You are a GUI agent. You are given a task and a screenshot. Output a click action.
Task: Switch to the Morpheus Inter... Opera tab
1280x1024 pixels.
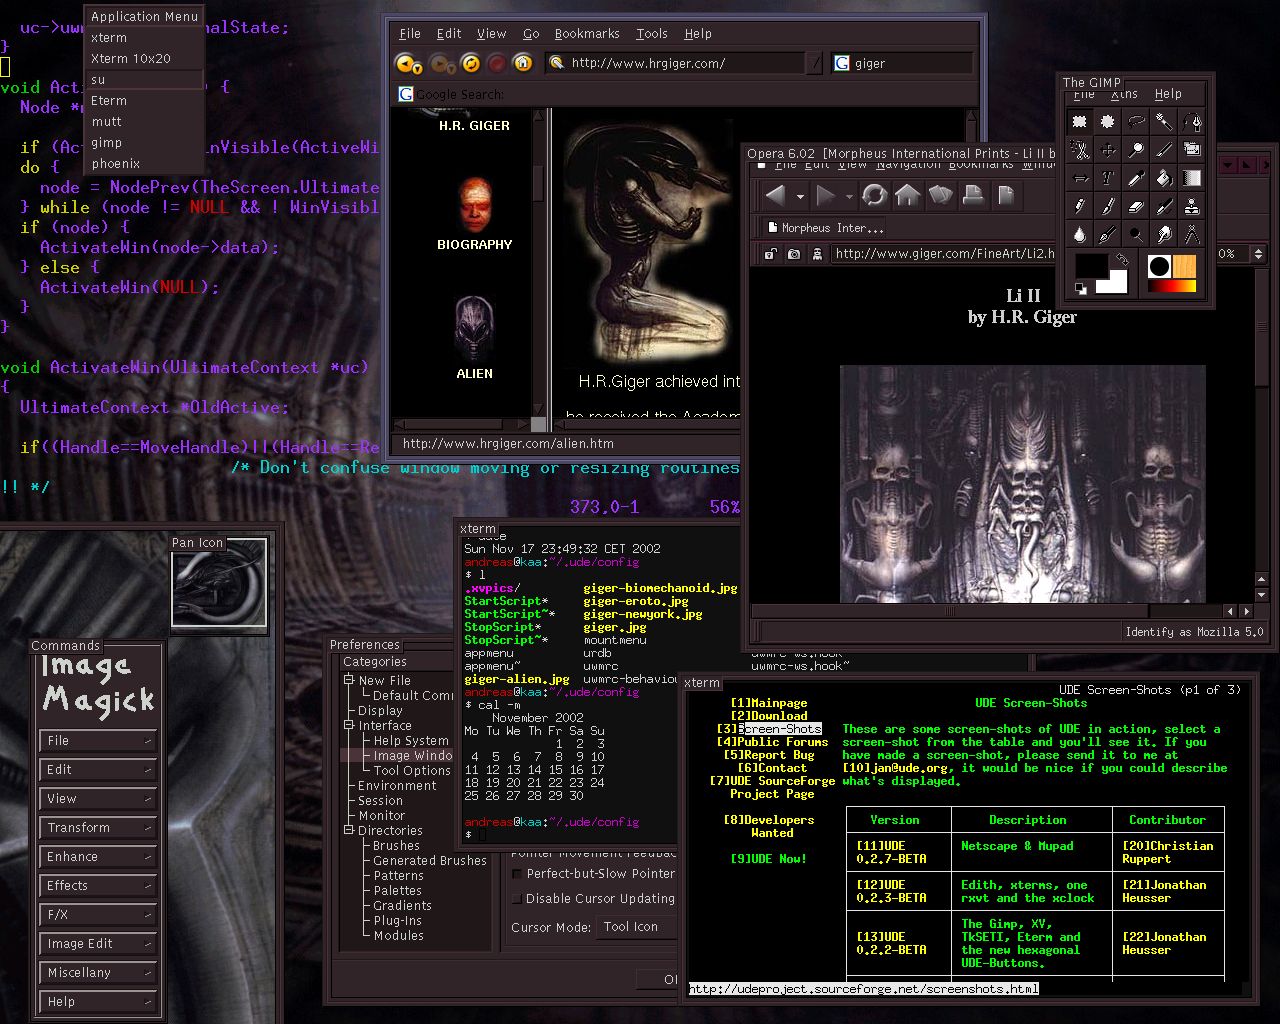tap(824, 228)
